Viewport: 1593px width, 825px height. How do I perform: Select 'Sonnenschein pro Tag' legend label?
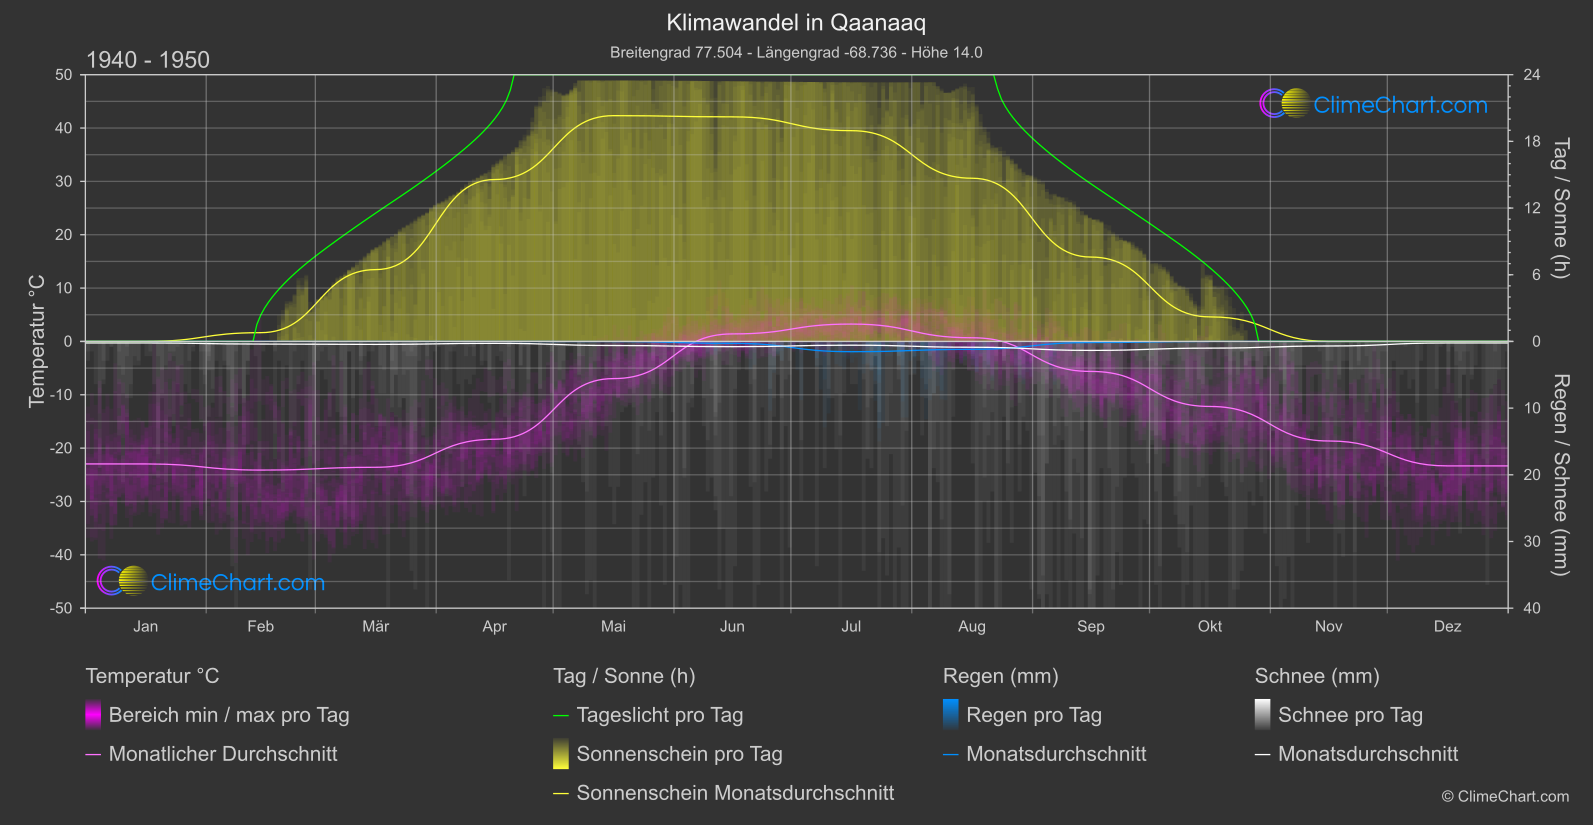[x=680, y=754]
